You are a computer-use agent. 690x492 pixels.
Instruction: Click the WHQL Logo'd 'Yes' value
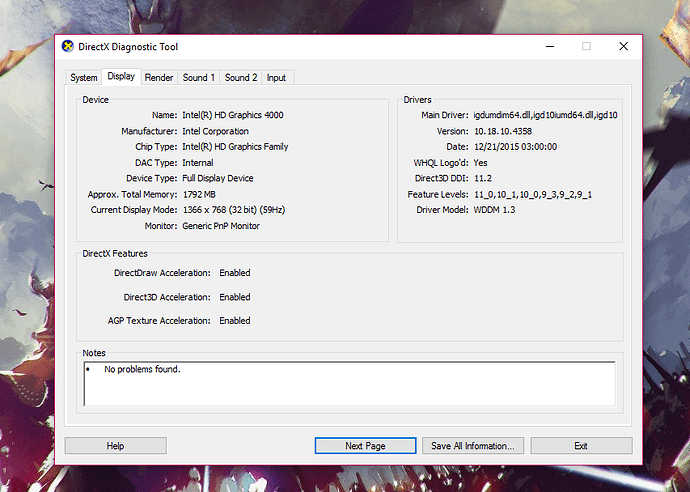(481, 163)
